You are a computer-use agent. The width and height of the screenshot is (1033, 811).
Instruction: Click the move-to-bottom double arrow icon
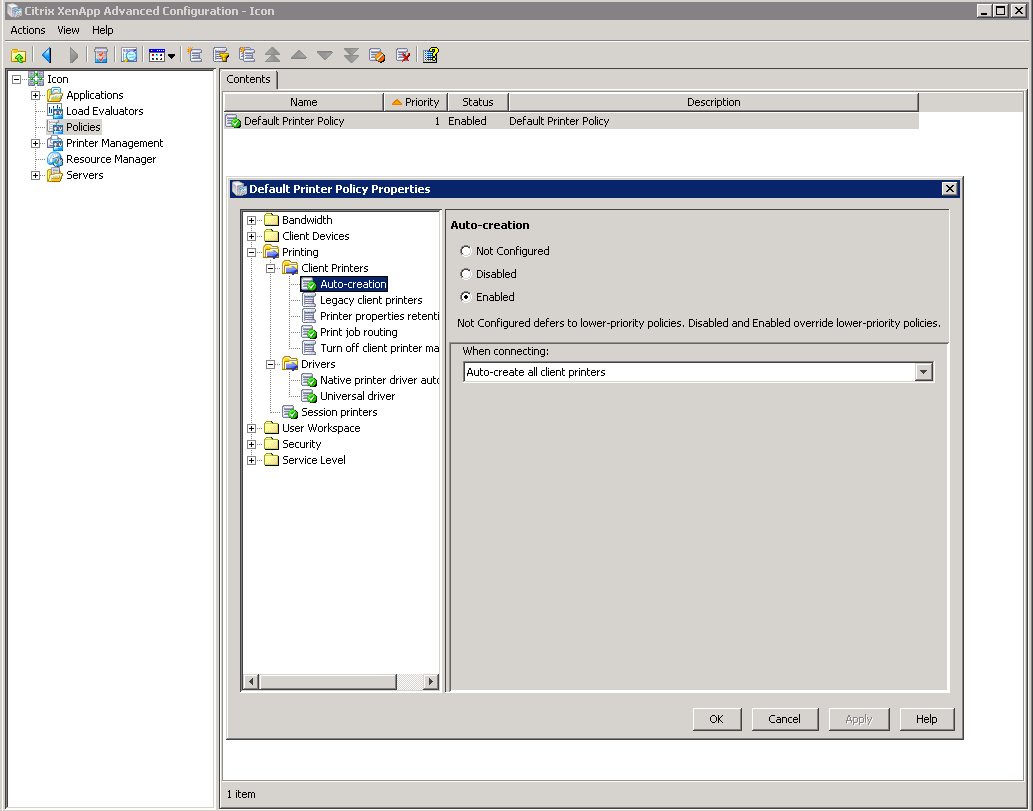pos(351,55)
